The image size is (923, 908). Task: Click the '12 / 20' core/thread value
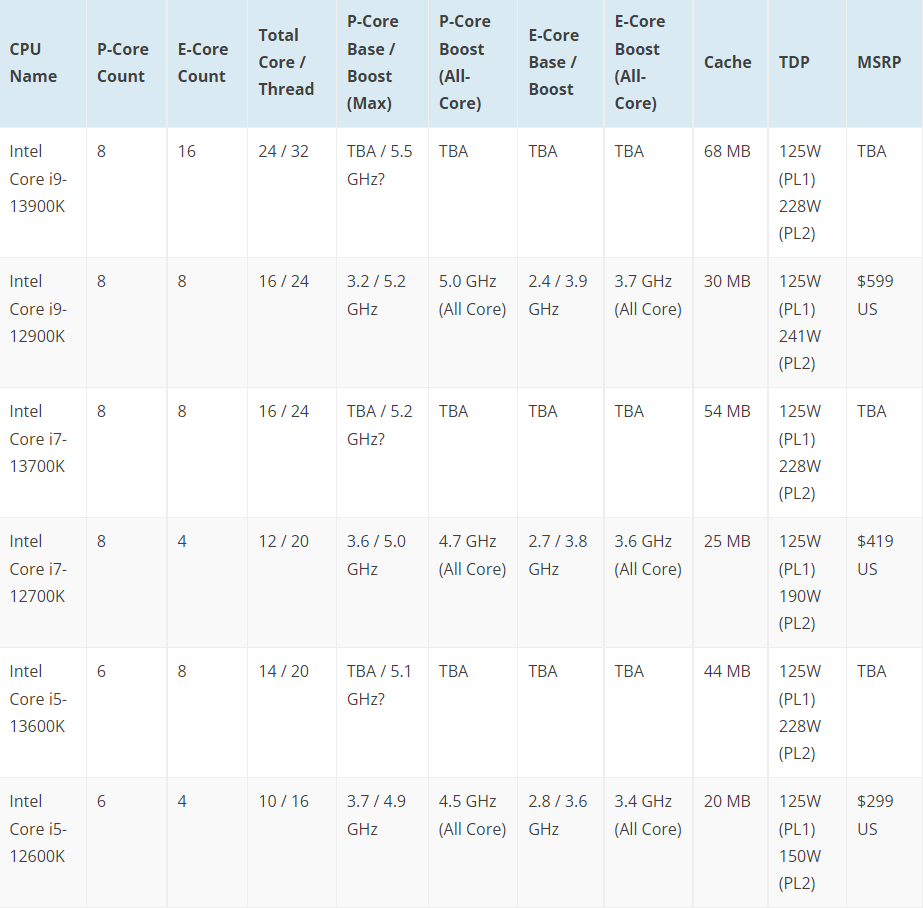point(284,542)
